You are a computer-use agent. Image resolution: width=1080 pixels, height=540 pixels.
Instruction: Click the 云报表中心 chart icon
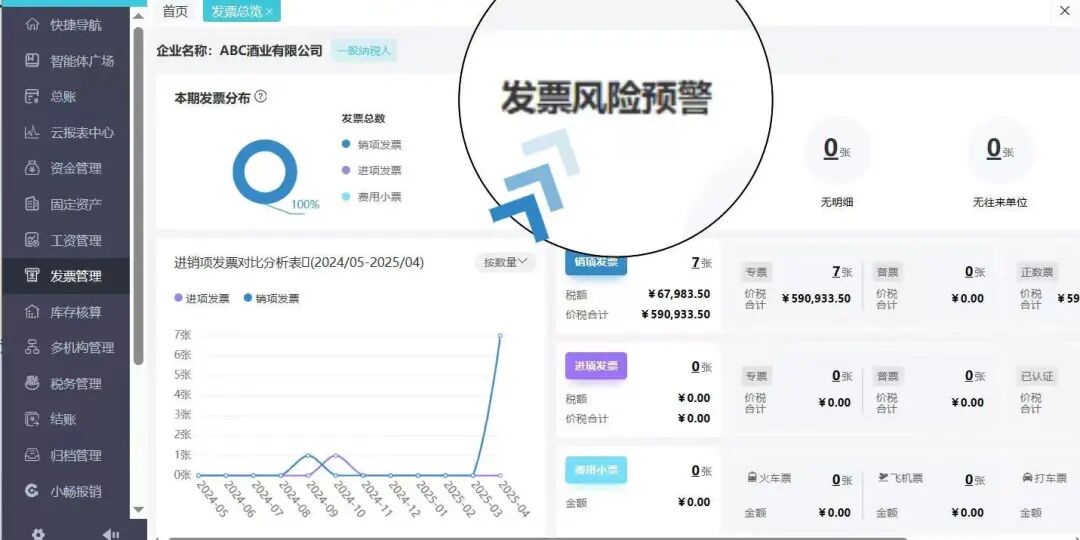click(32, 132)
